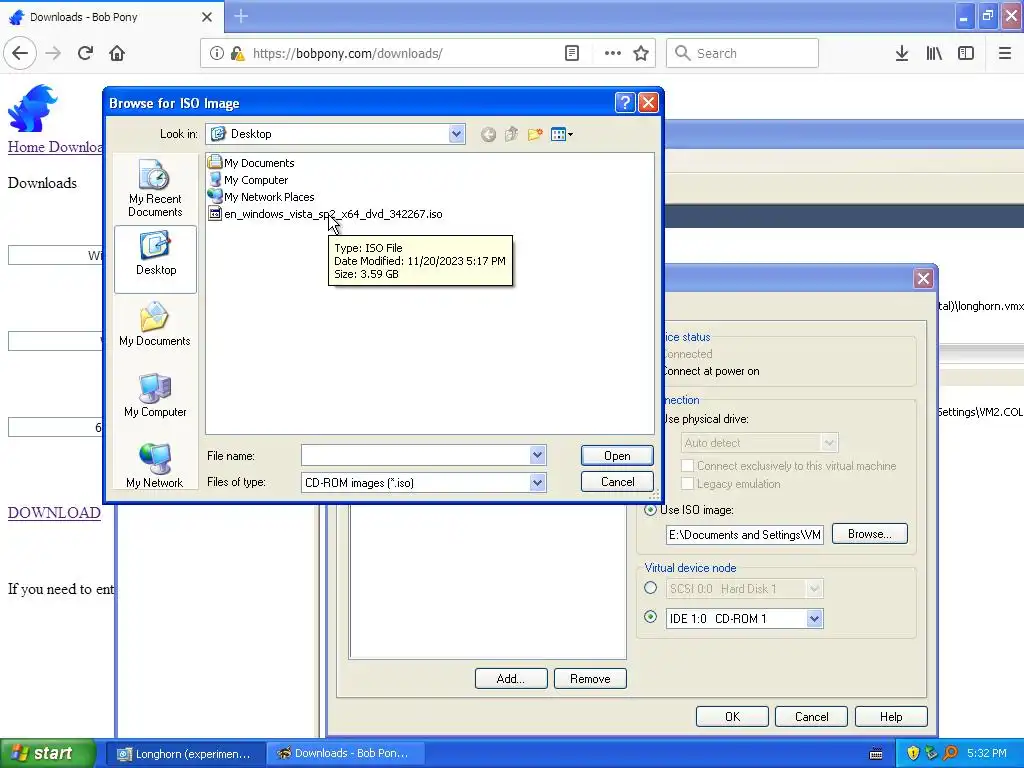The height and width of the screenshot is (768, 1024).
Task: Select IDE virtual device node radio
Action: [x=650, y=616]
